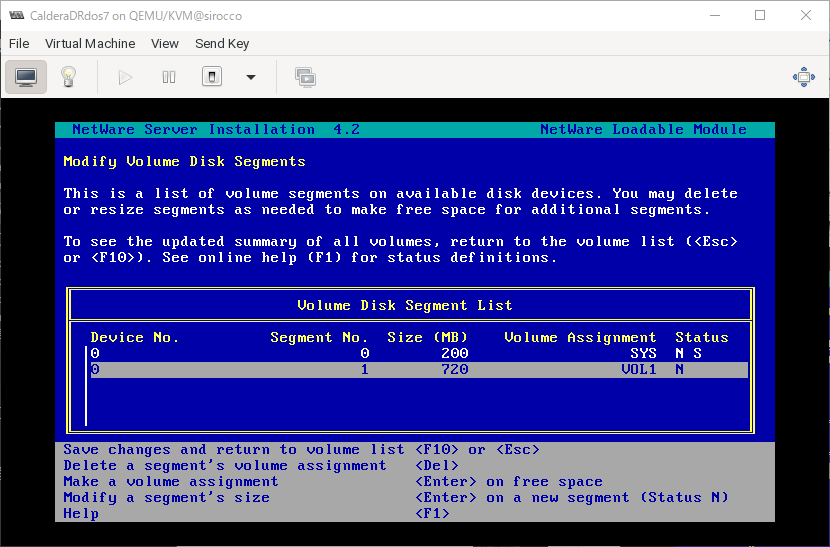Open virtual hardware details lightbulb

(68, 77)
